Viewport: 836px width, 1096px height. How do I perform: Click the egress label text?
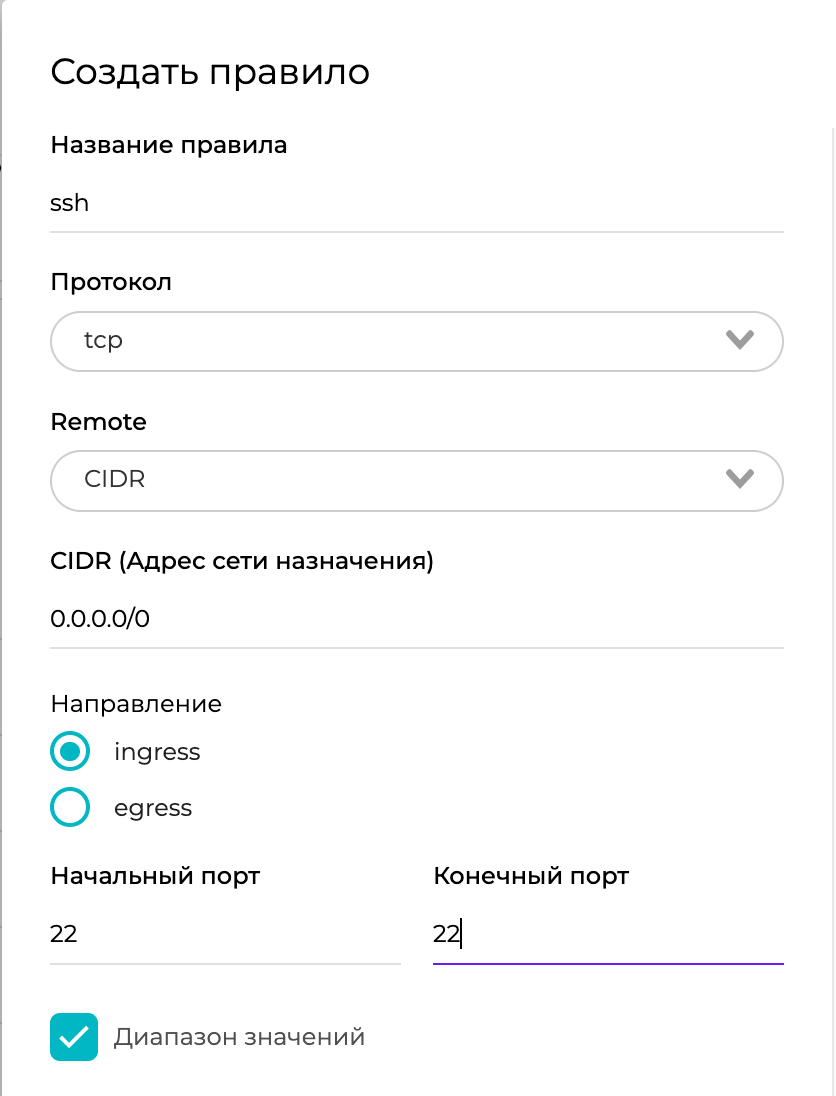[x=153, y=808]
